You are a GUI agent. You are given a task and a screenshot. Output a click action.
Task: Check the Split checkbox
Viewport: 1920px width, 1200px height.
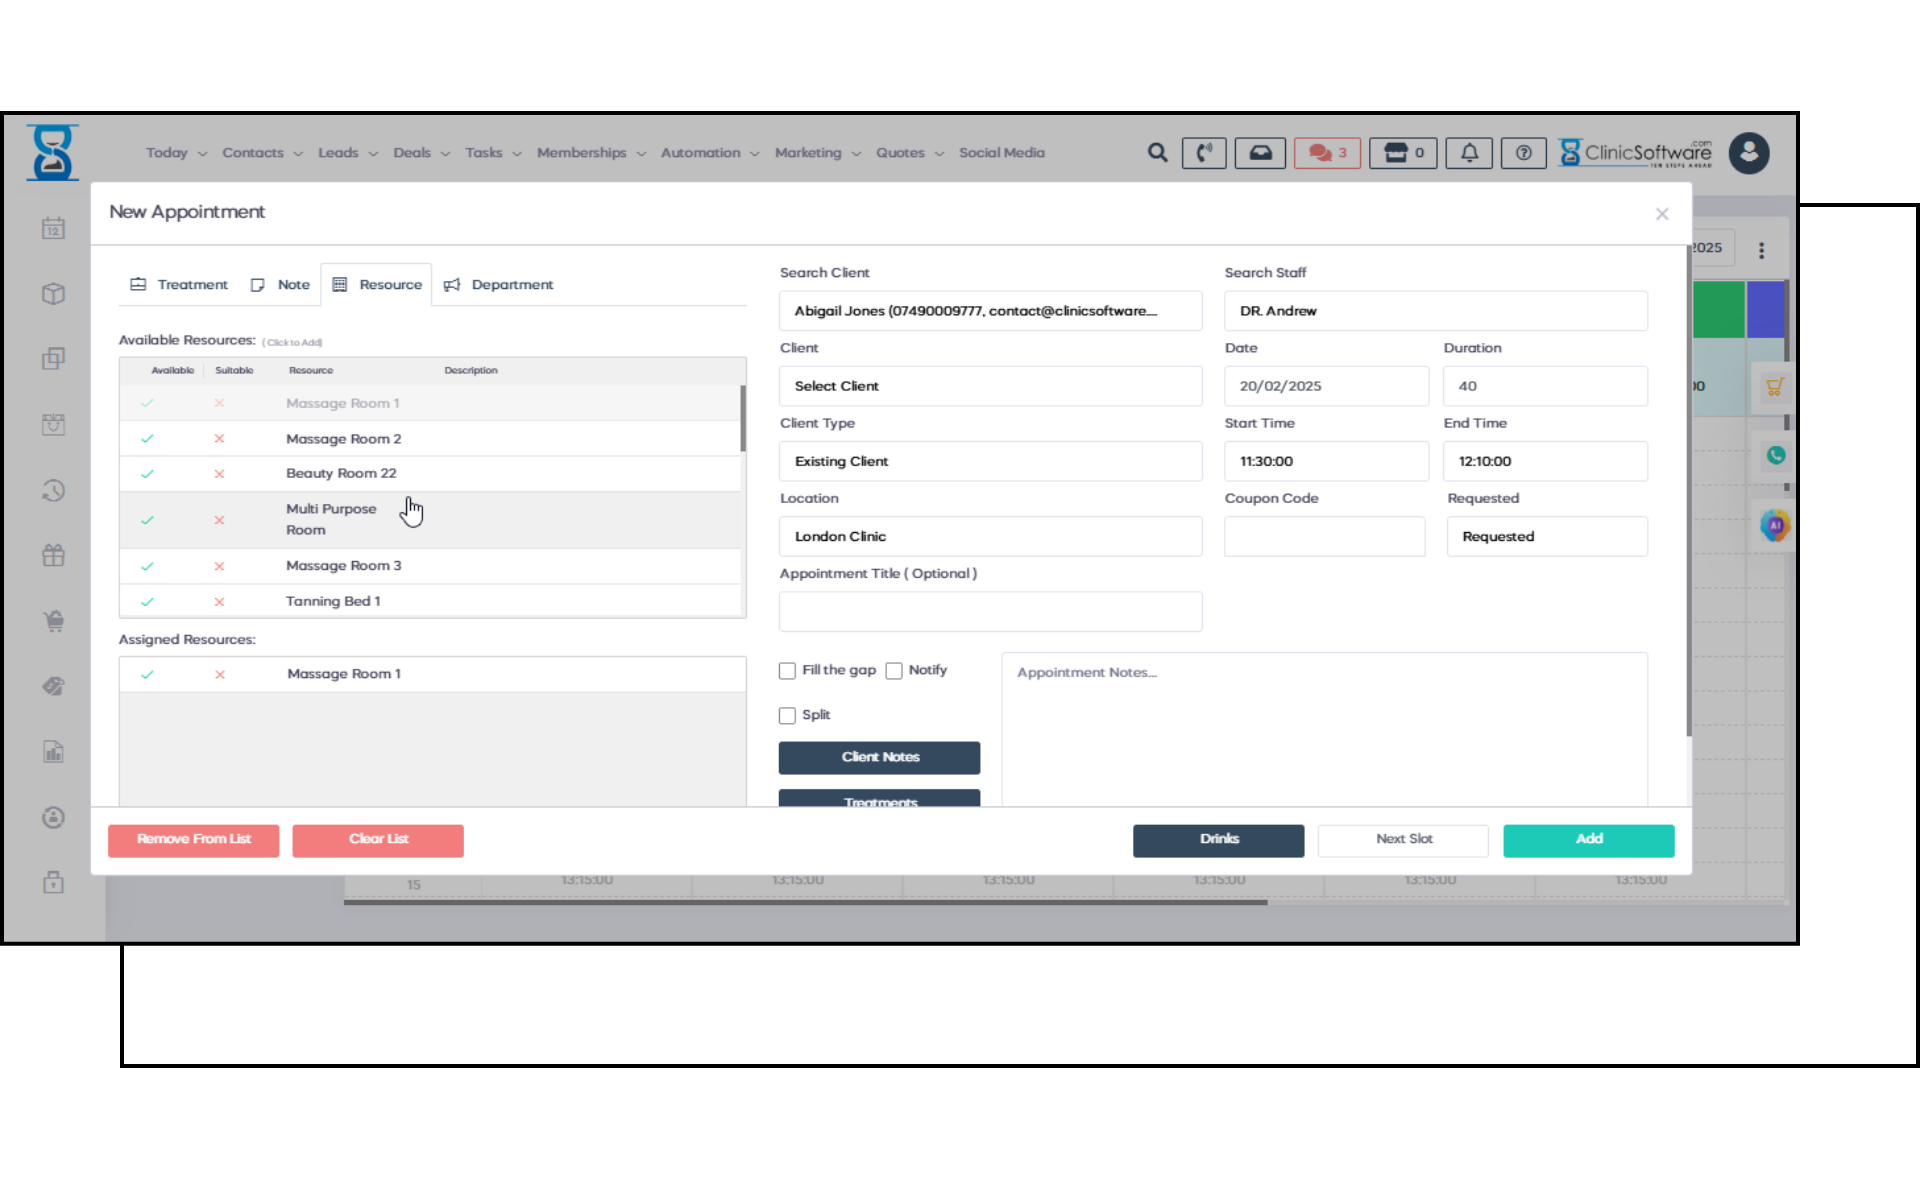pyautogui.click(x=787, y=716)
